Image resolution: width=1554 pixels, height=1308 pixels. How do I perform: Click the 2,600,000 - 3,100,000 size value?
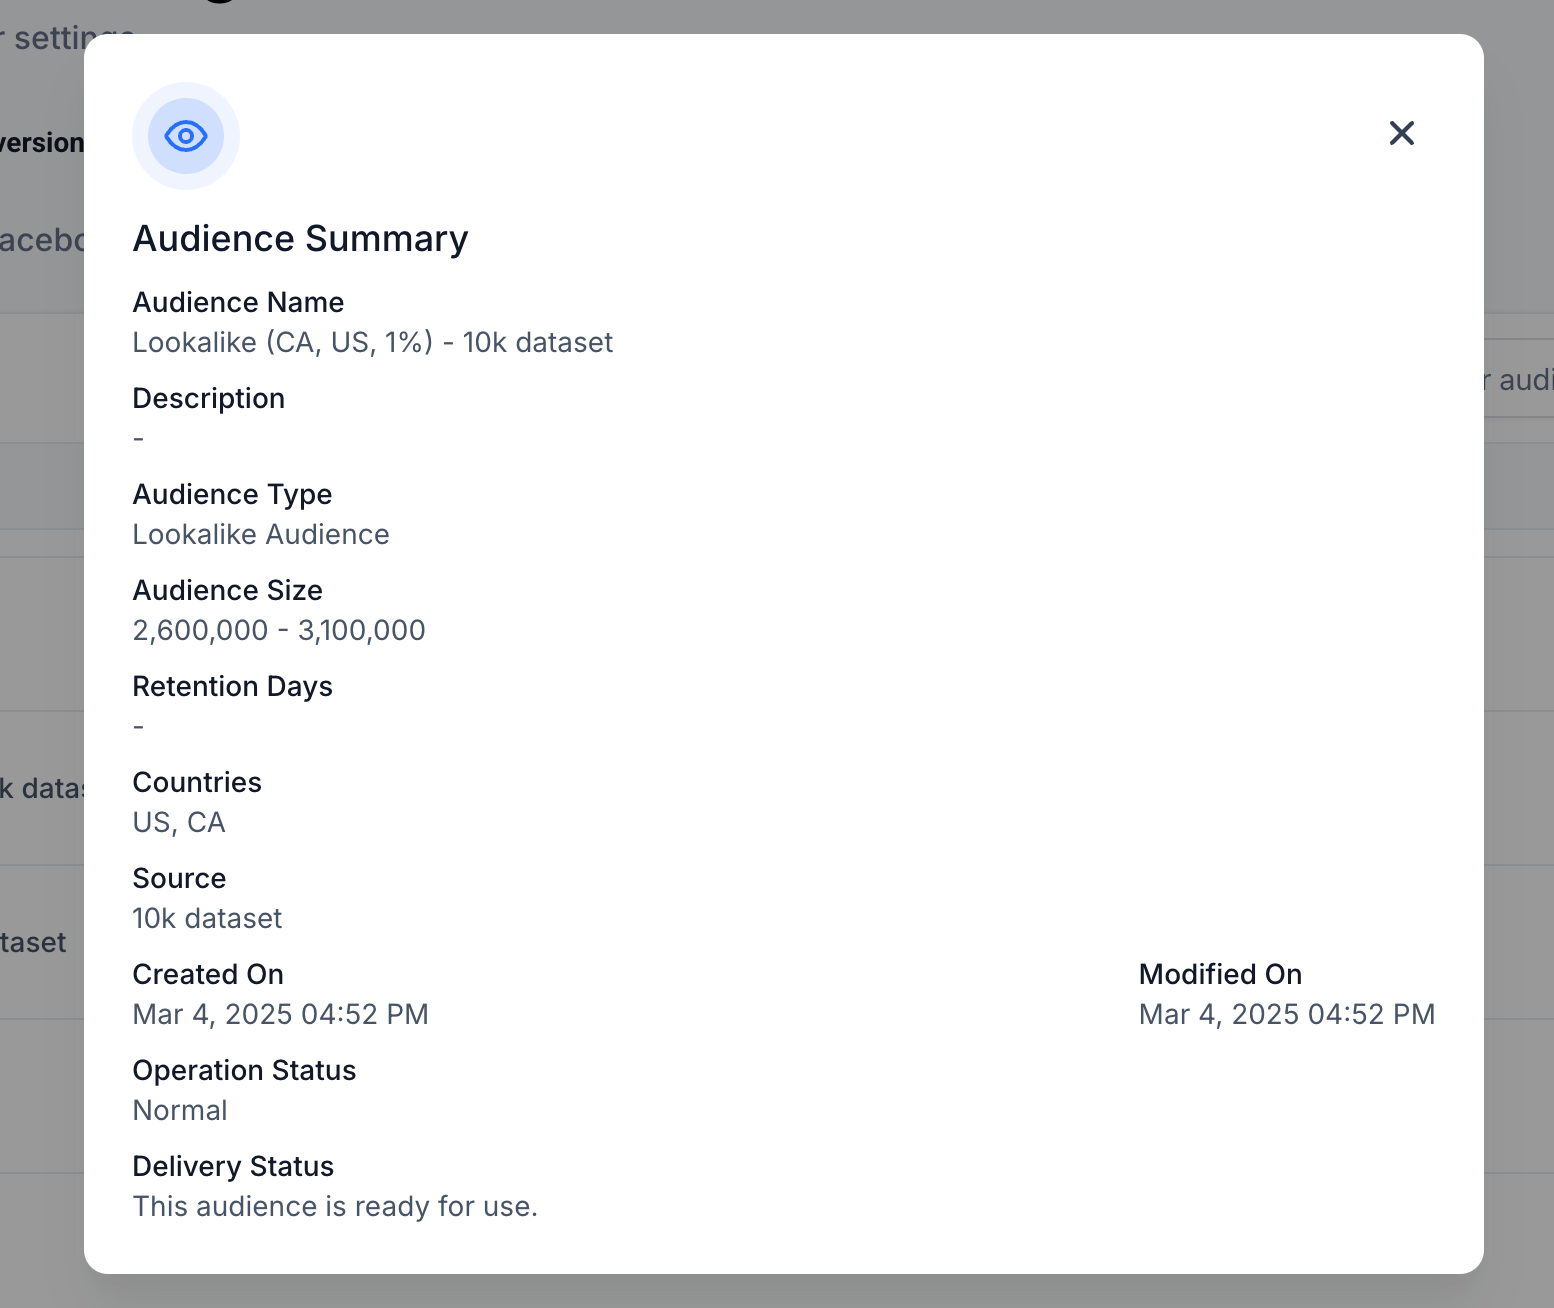tap(278, 630)
